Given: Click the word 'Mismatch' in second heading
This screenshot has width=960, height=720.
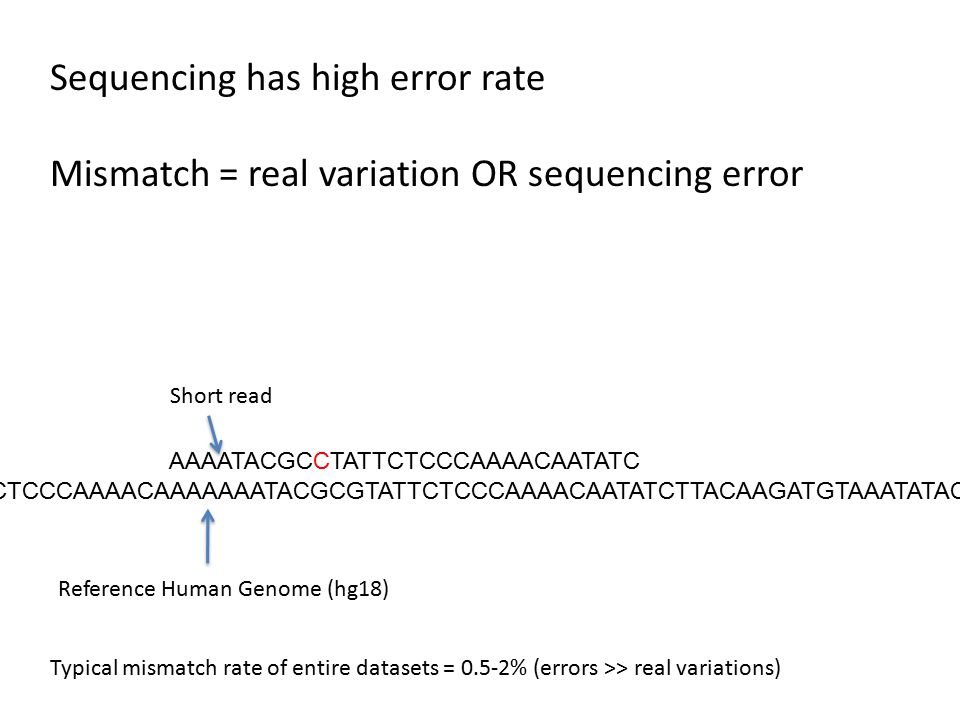Looking at the screenshot, I should pos(130,173).
